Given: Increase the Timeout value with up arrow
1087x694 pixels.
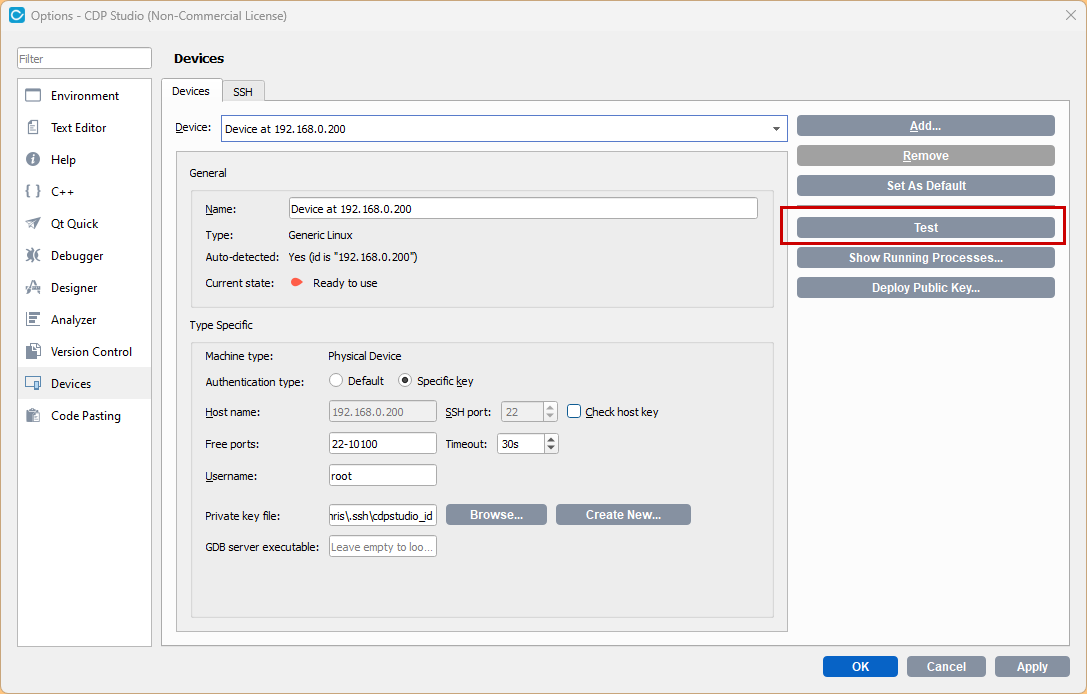Looking at the screenshot, I should 551,439.
